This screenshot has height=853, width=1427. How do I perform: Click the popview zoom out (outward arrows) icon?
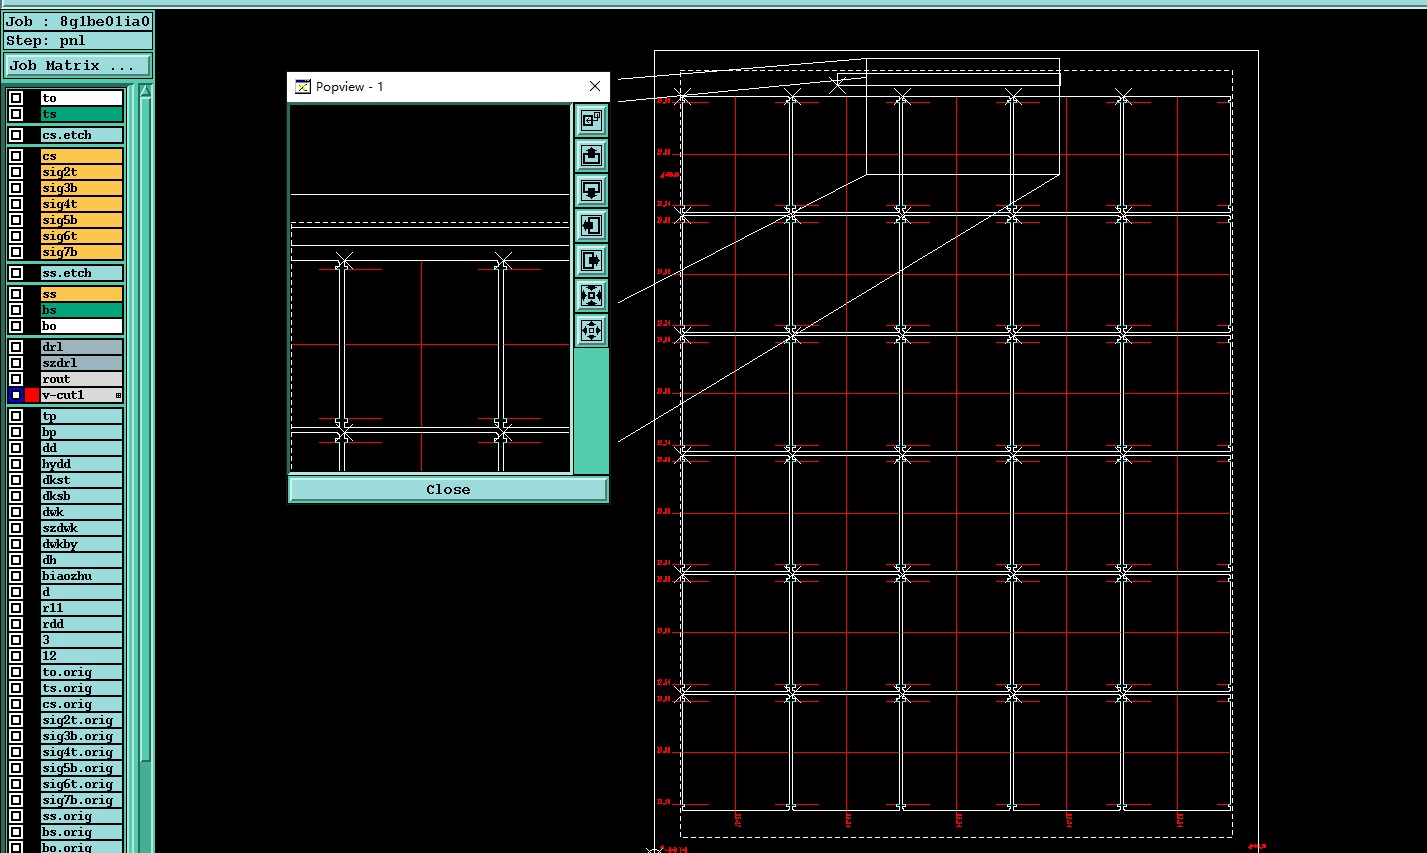[591, 330]
